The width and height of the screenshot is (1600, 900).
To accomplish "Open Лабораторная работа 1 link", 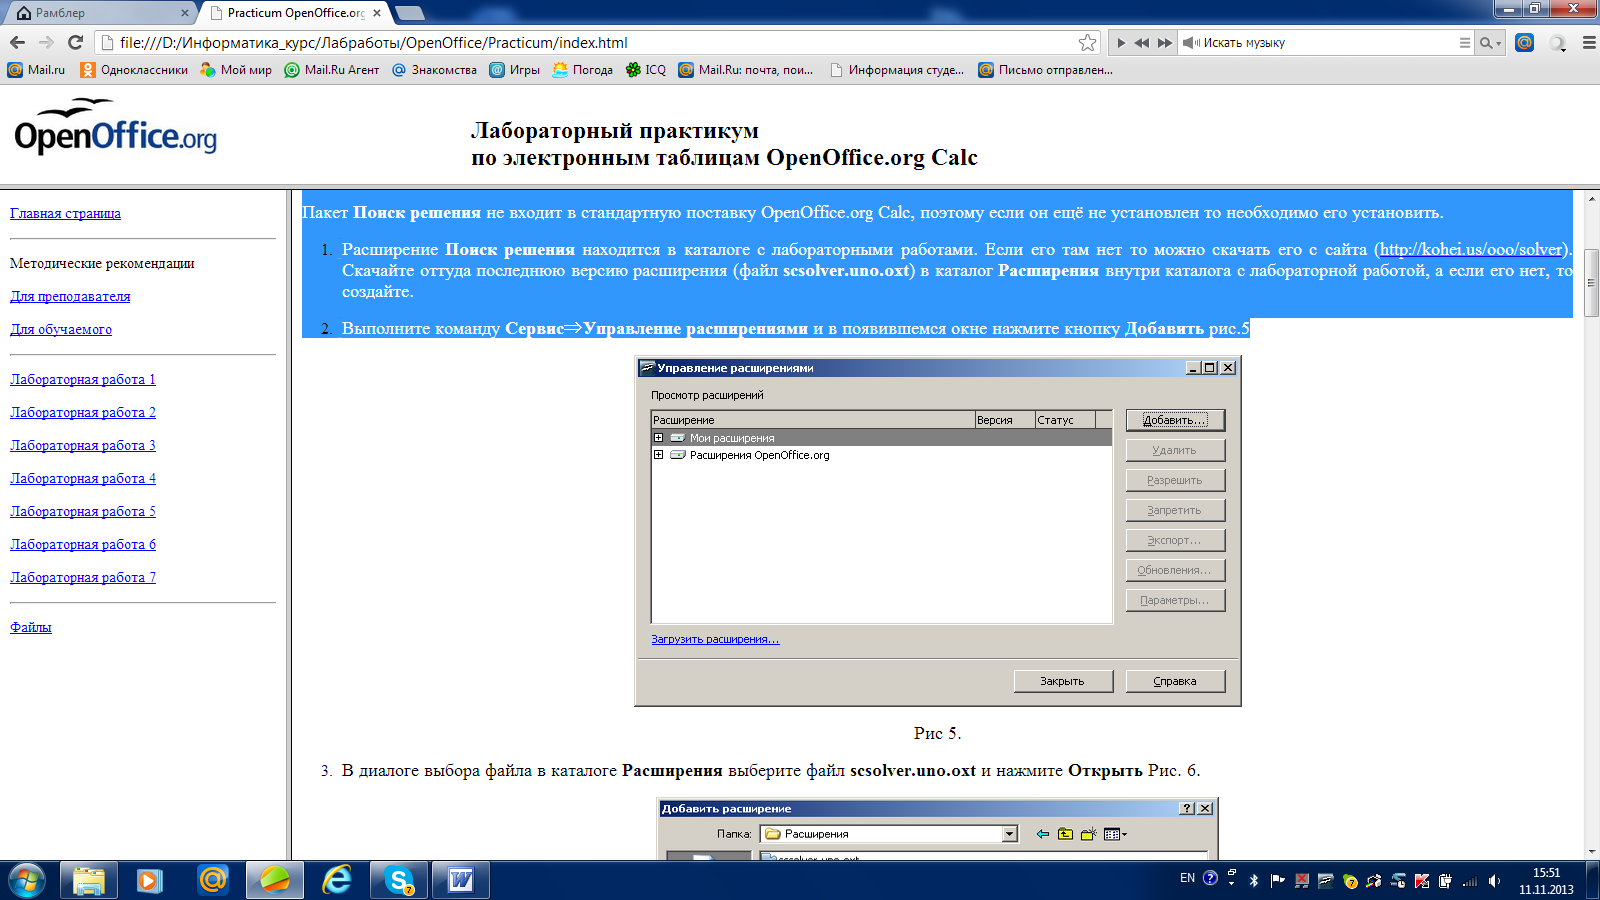I will 83,379.
